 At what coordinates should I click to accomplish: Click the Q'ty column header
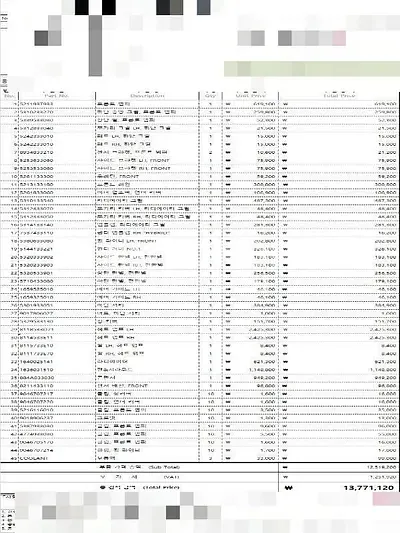(x=210, y=96)
